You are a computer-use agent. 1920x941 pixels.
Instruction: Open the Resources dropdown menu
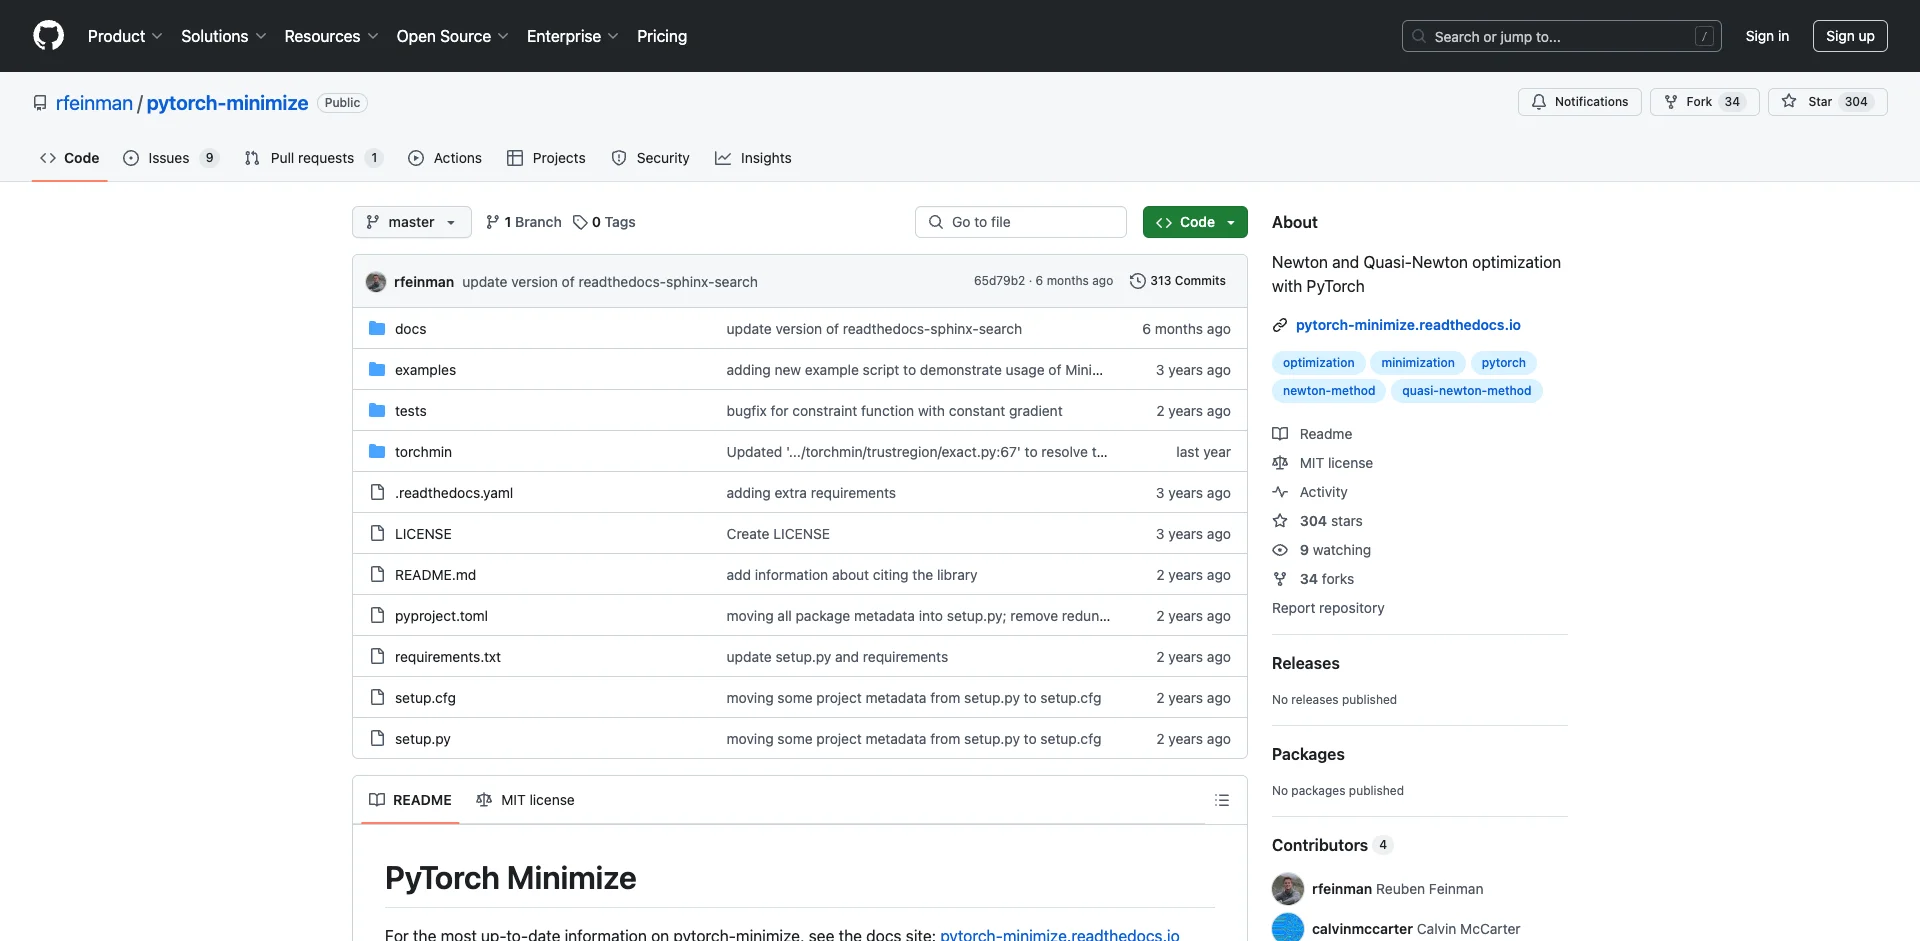(331, 36)
